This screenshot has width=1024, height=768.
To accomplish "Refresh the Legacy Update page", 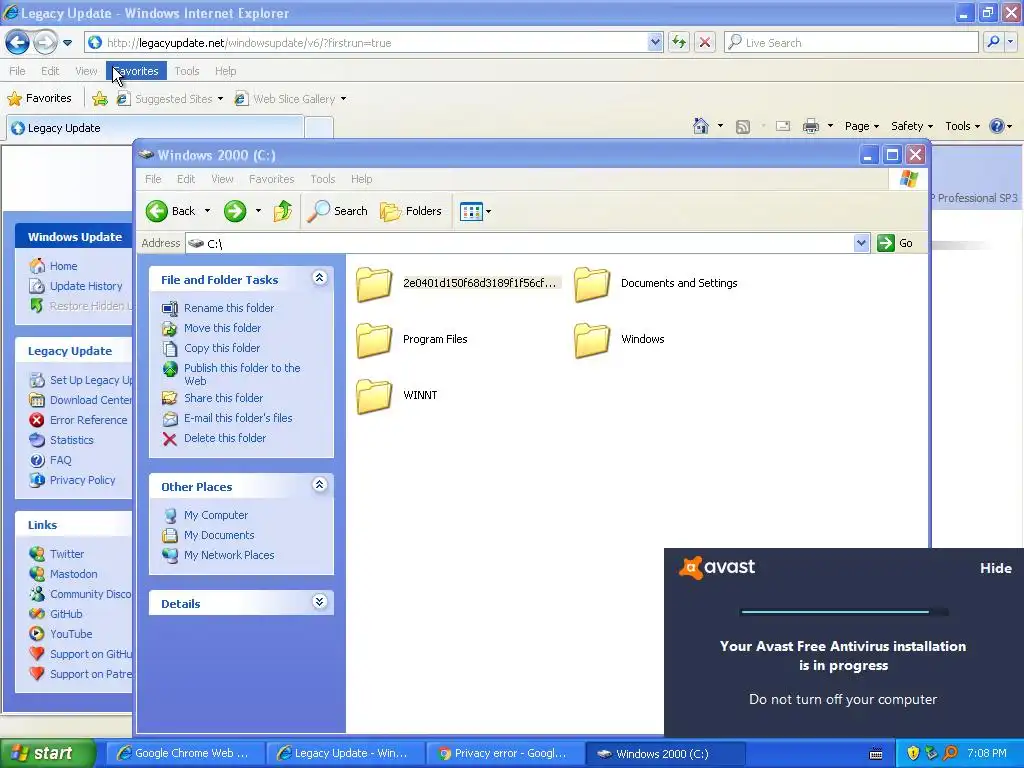I will click(679, 42).
